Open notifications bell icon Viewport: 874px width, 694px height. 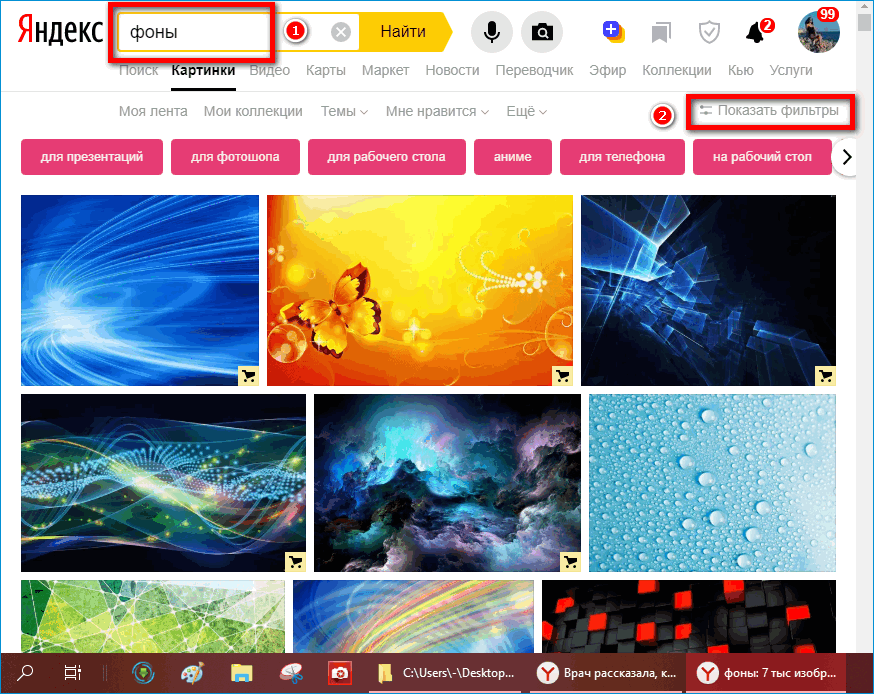756,33
